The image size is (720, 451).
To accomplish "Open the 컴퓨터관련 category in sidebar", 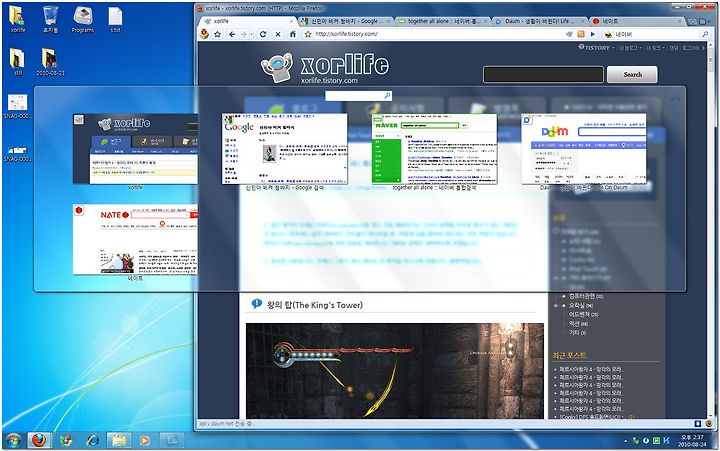I will 585,296.
